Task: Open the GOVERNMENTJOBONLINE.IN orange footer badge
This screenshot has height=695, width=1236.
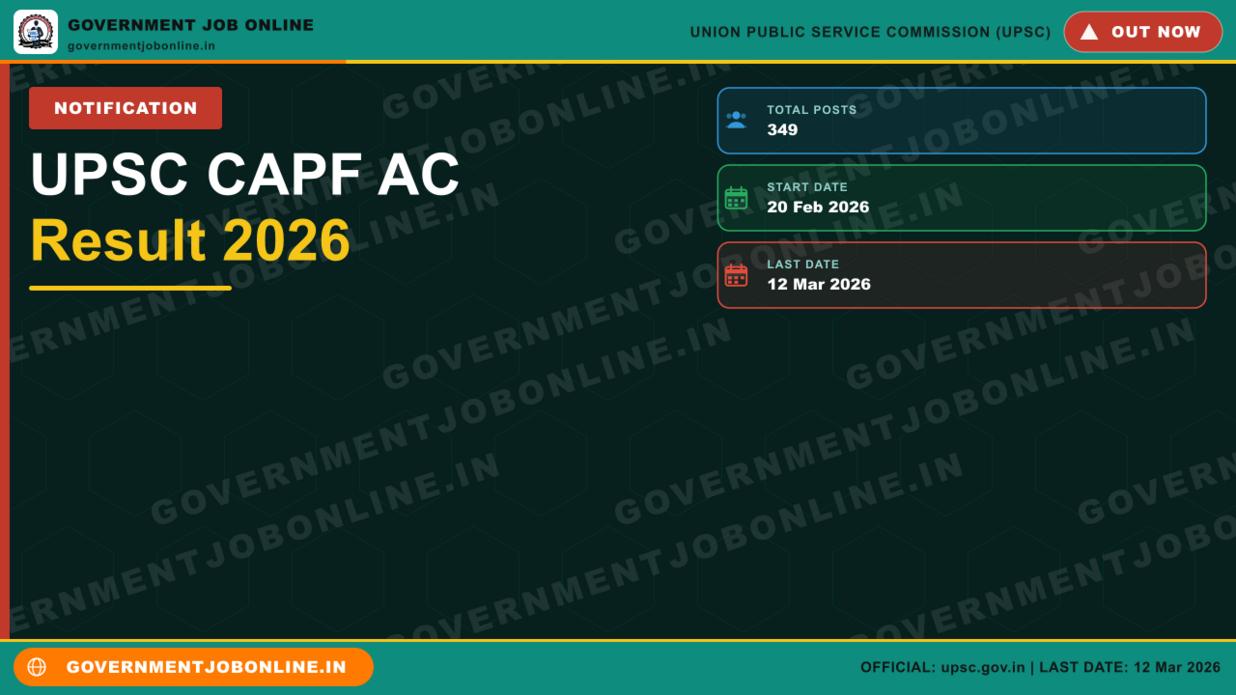Action: pyautogui.click(x=193, y=667)
